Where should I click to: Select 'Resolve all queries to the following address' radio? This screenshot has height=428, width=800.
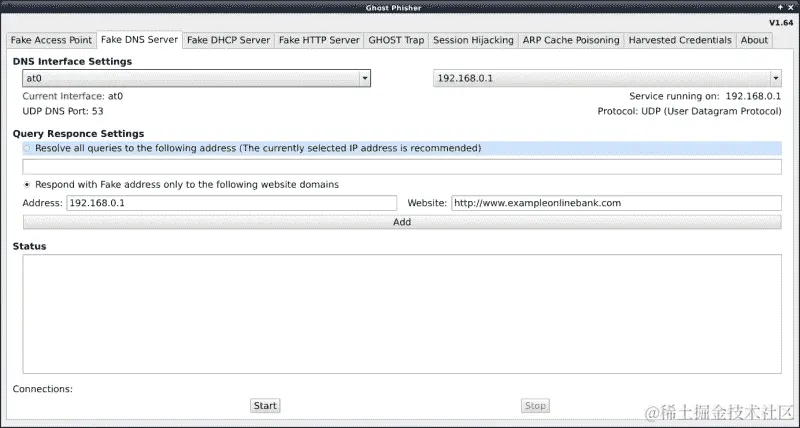27,148
